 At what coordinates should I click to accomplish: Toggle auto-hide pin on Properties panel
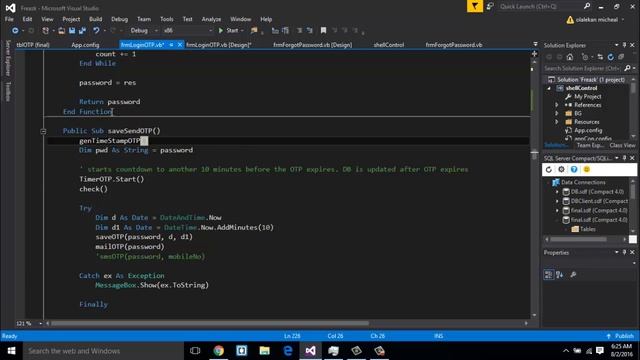[624, 253]
